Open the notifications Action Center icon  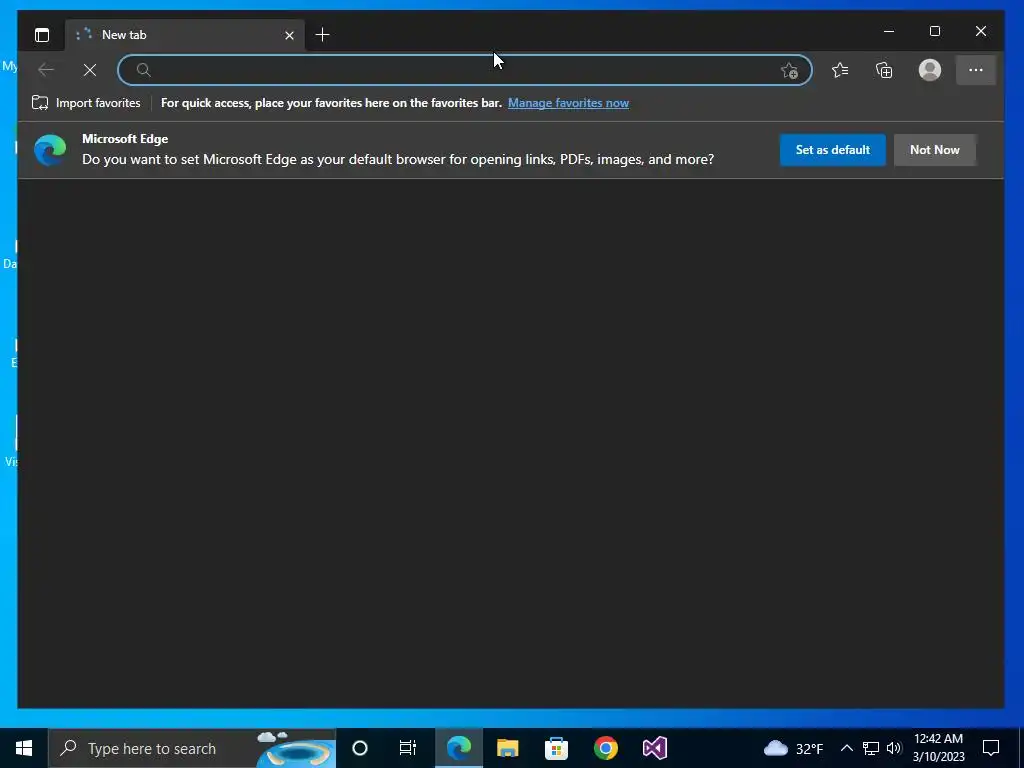(x=991, y=748)
